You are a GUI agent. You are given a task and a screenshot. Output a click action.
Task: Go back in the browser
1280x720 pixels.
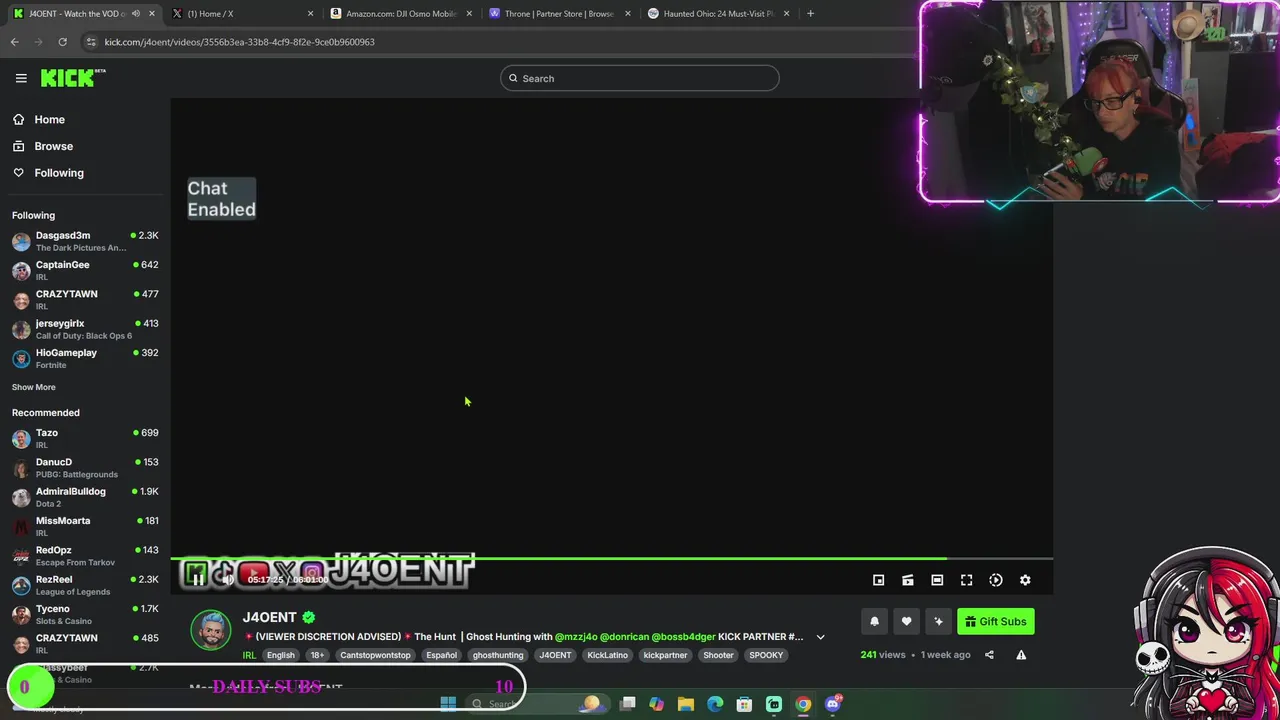pyautogui.click(x=15, y=42)
